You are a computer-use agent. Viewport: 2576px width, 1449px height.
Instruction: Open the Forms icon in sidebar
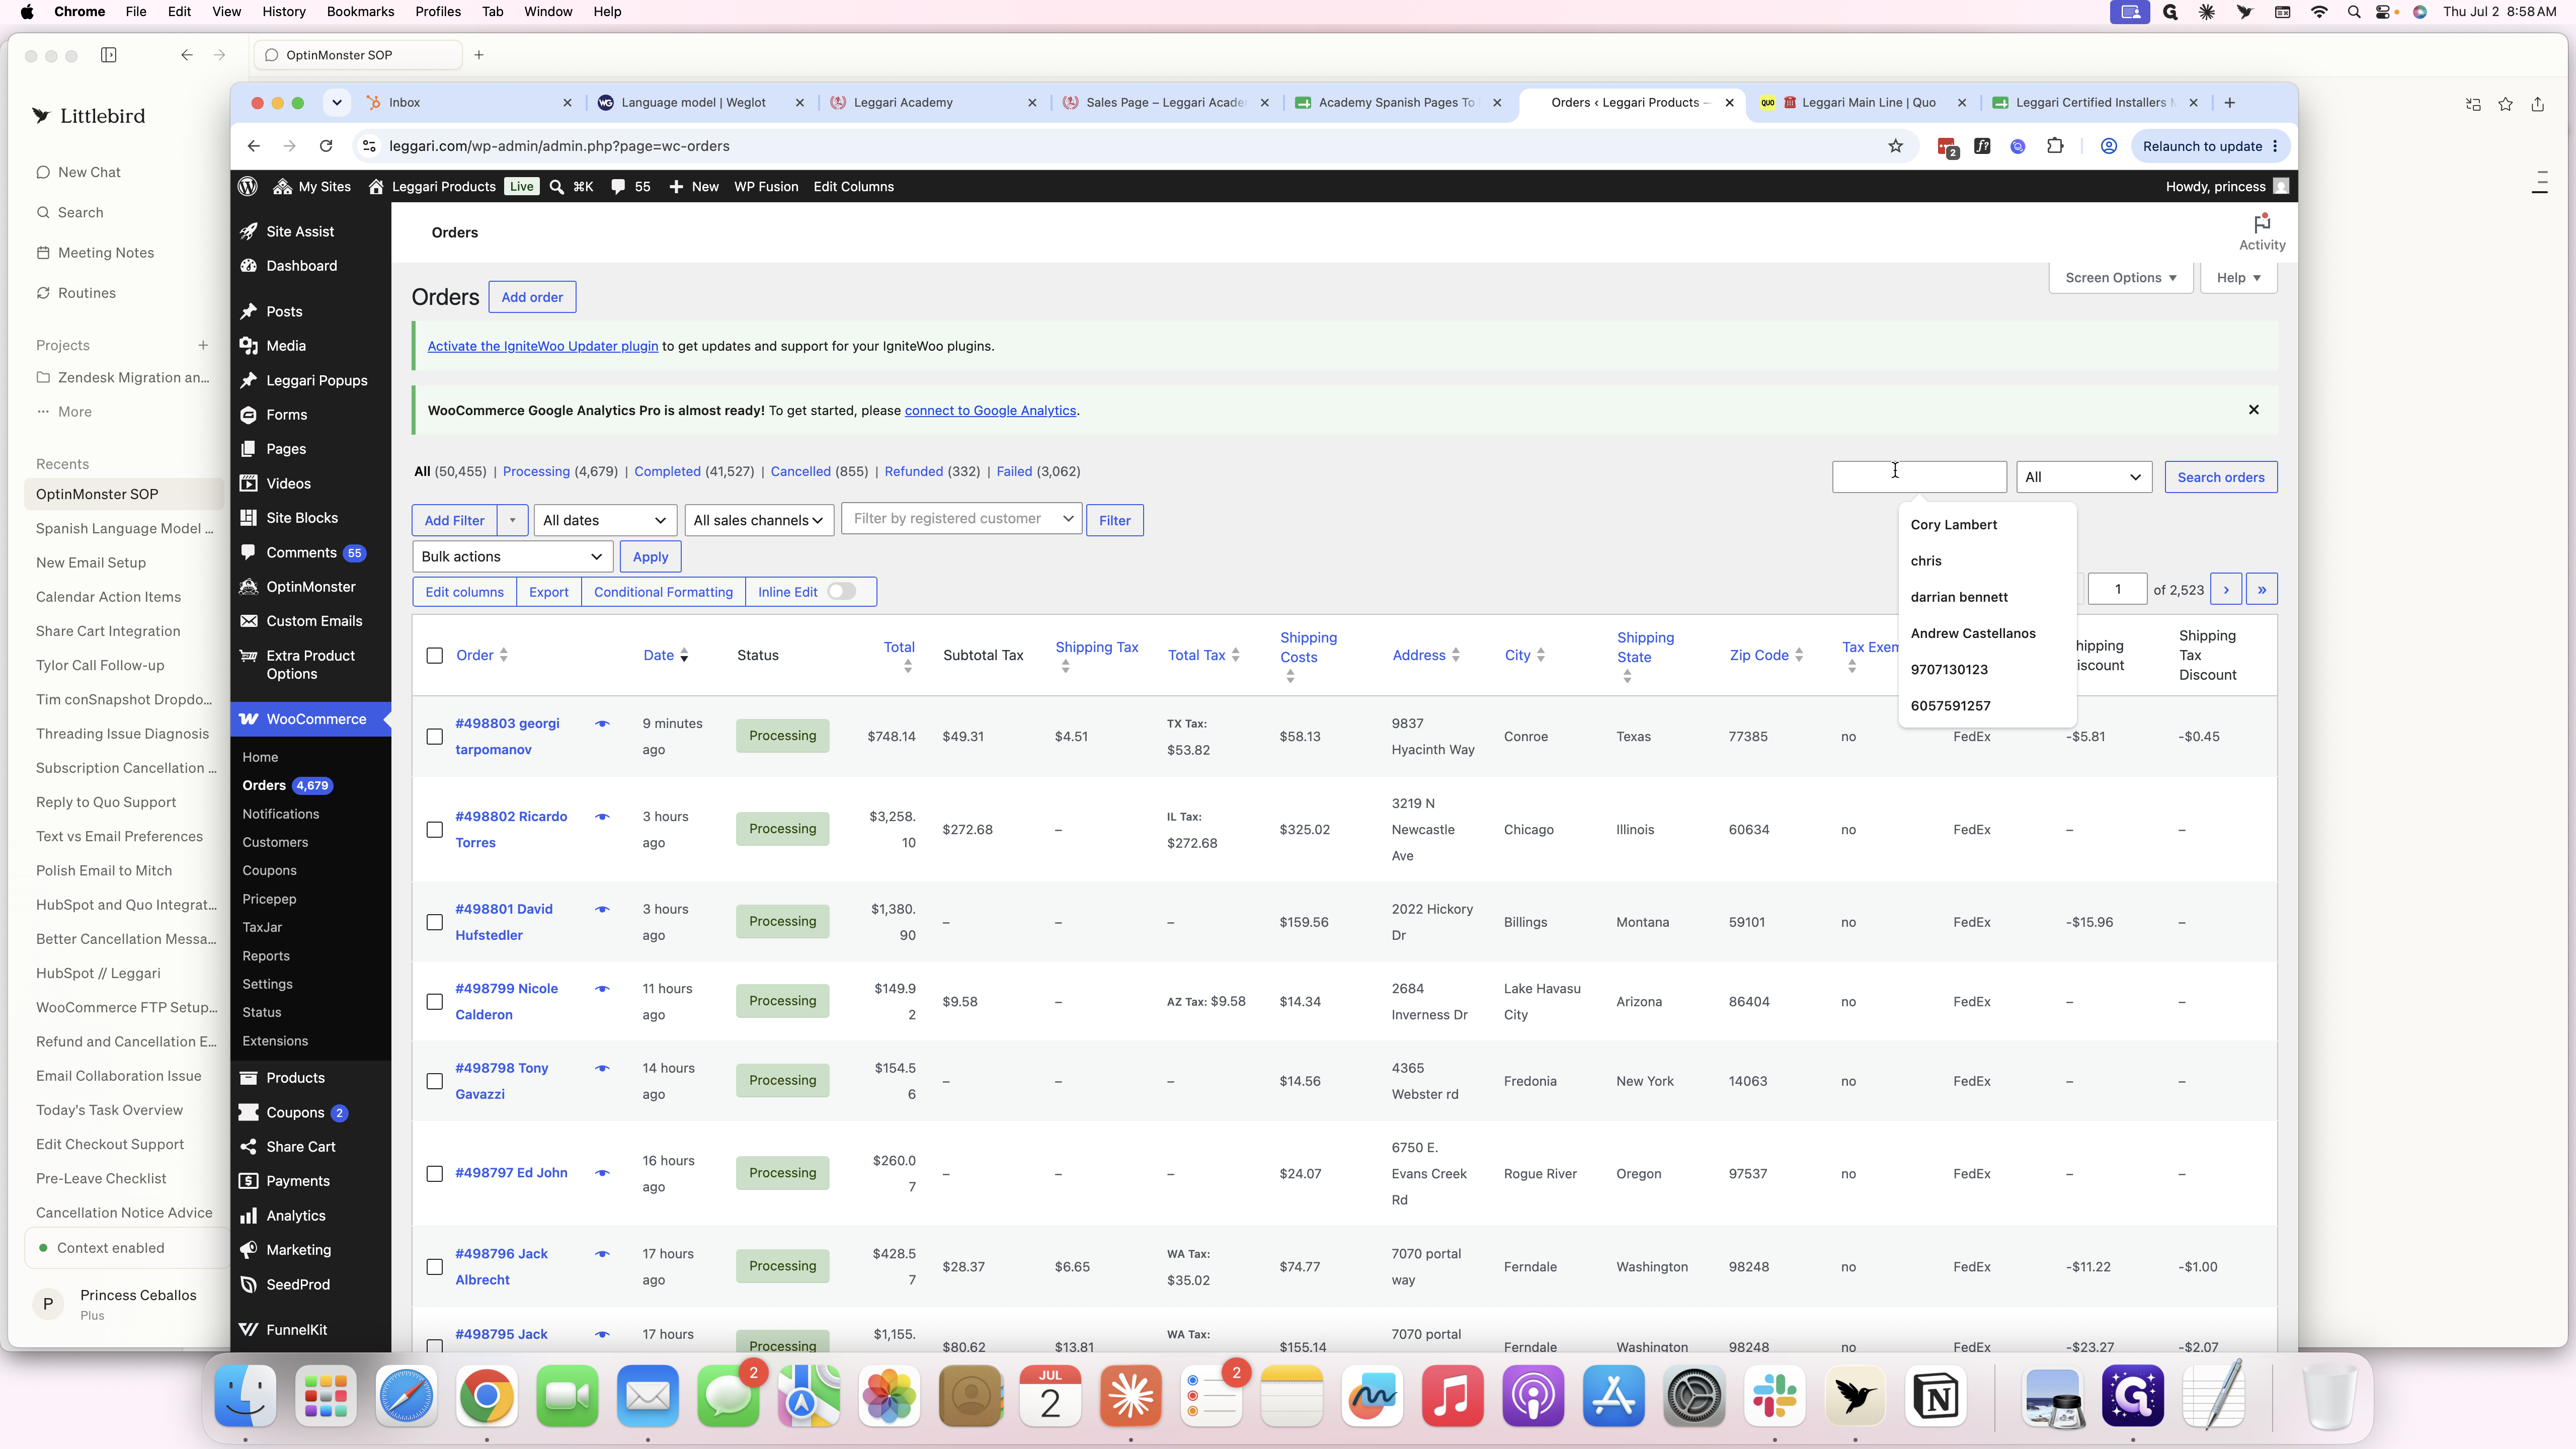[248, 415]
